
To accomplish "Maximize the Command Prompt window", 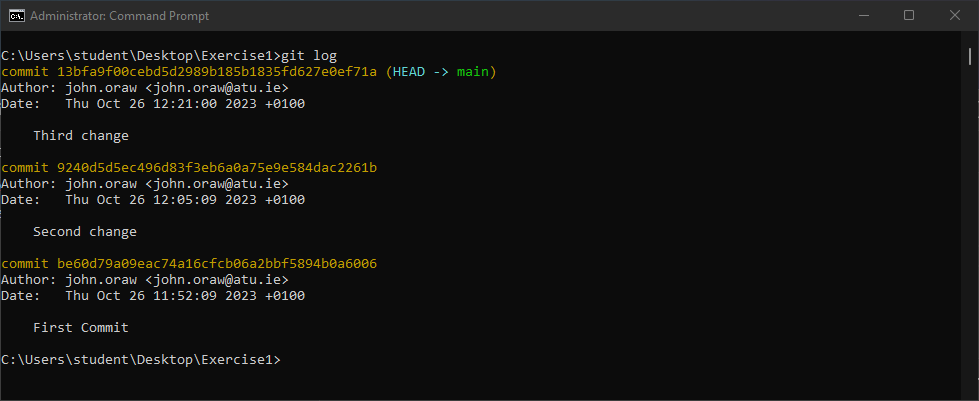I will point(909,15).
